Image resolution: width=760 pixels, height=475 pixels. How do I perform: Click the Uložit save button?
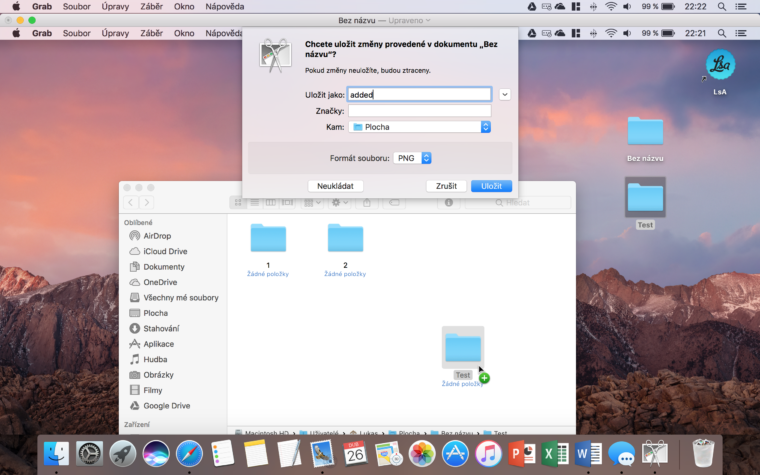point(491,186)
